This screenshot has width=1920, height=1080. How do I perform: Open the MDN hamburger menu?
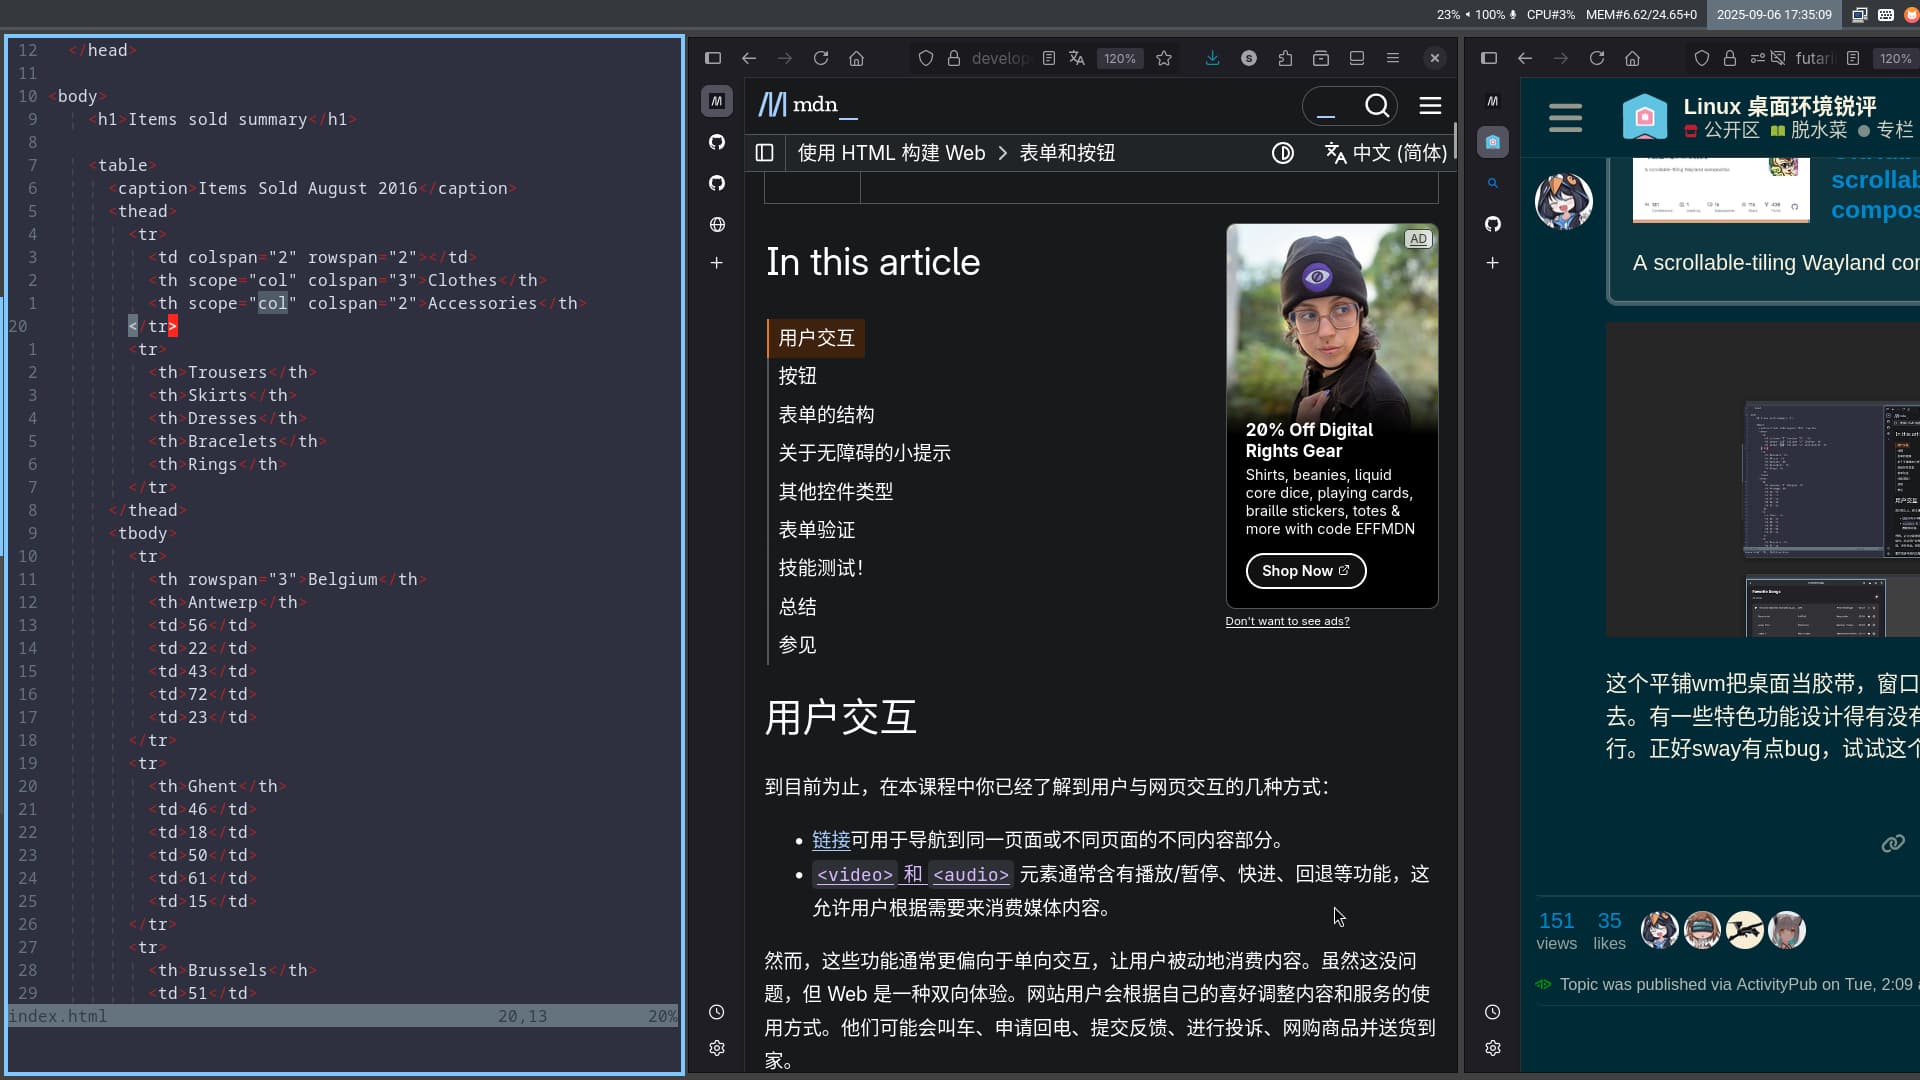coord(1430,106)
